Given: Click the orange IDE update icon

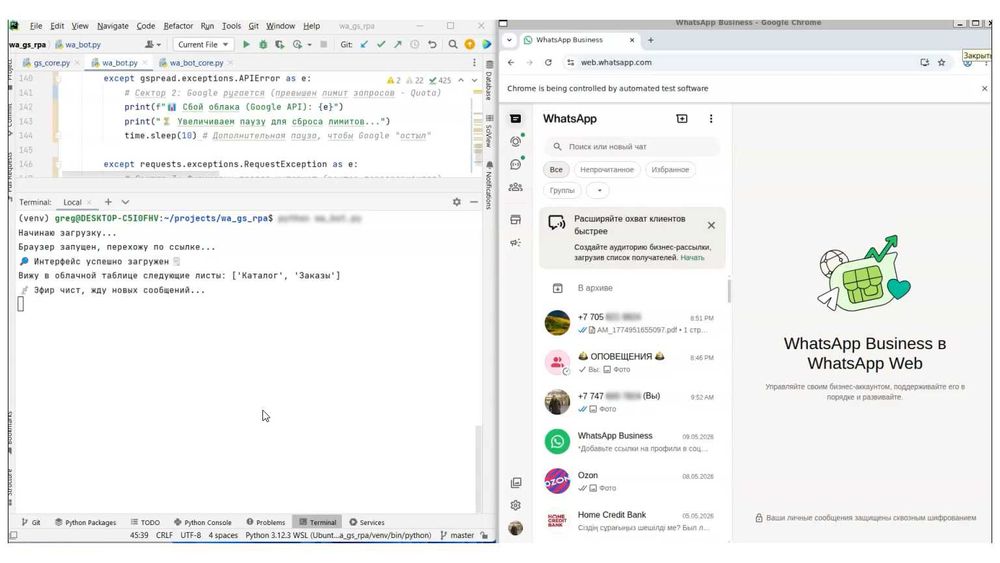Looking at the screenshot, I should (469, 45).
